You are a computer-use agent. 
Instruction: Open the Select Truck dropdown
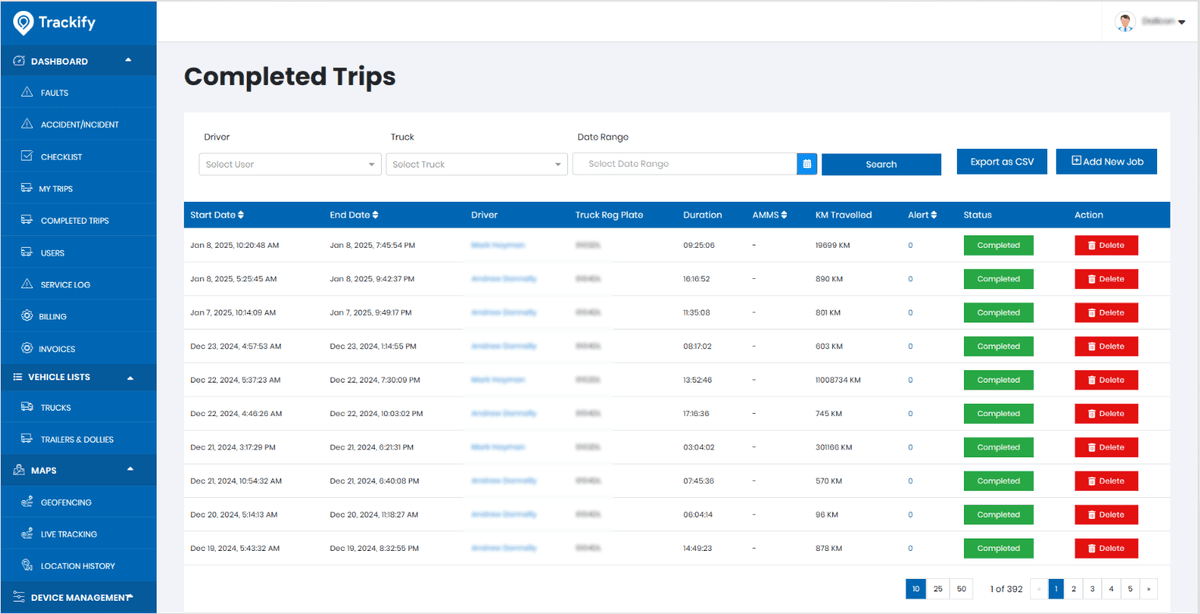(x=476, y=164)
